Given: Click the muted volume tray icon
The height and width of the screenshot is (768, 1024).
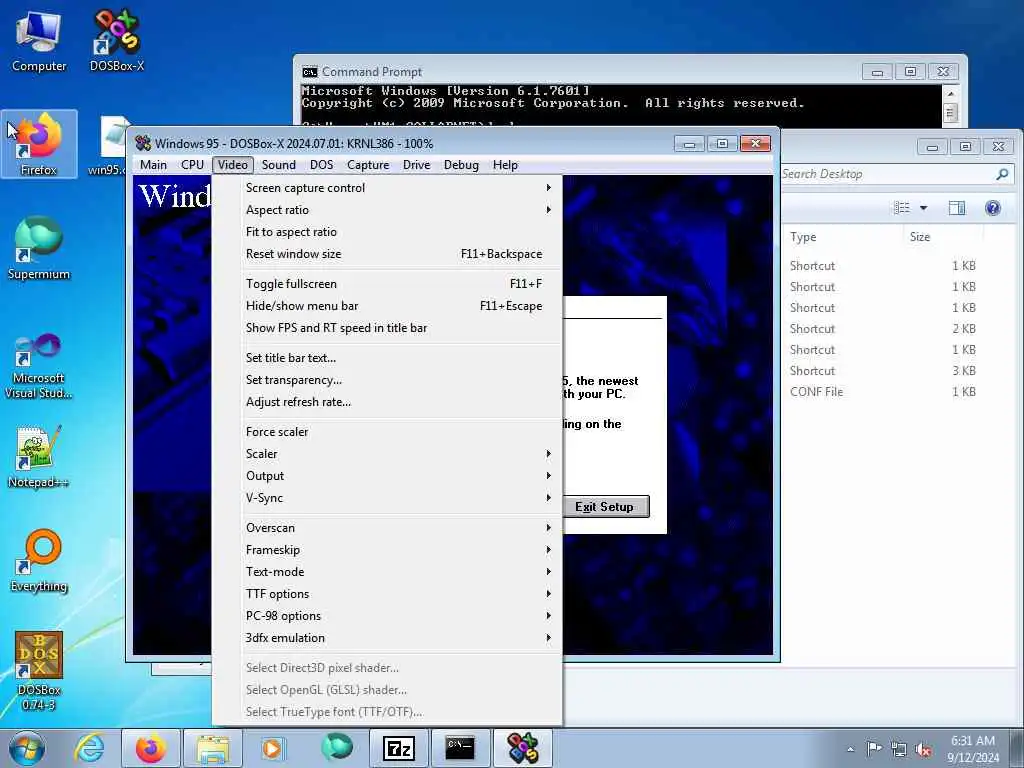Looking at the screenshot, I should click(923, 749).
